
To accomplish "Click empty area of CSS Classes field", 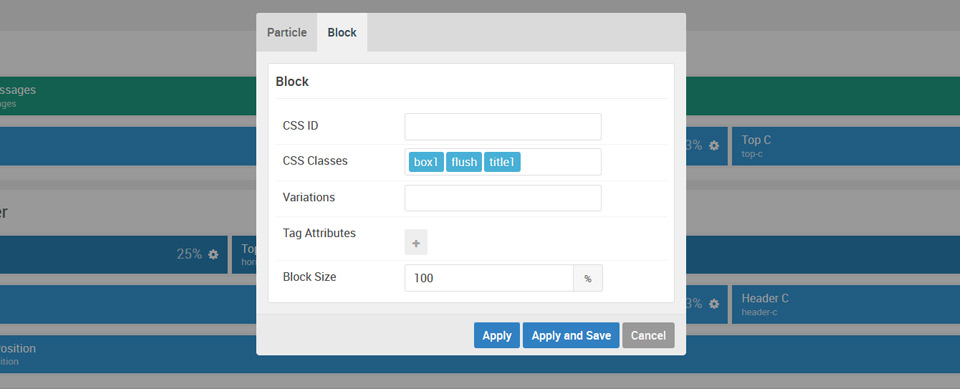I will pyautogui.click(x=560, y=162).
